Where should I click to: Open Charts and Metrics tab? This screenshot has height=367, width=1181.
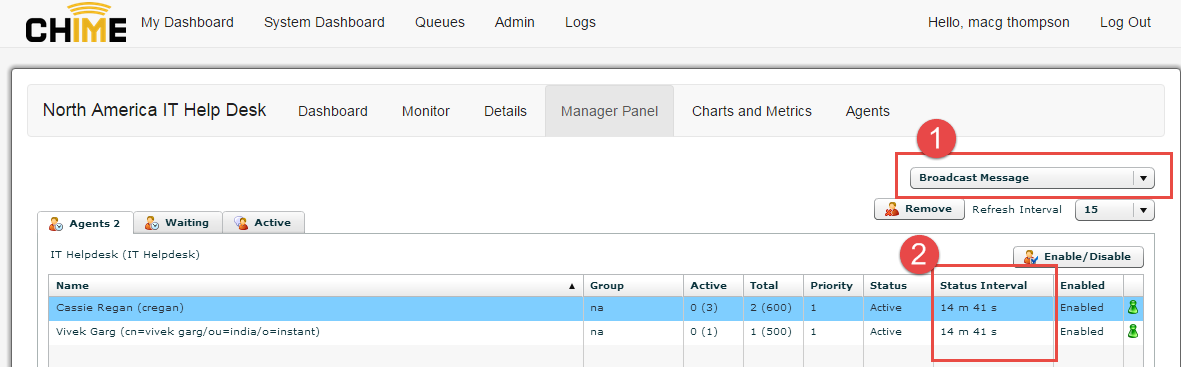(x=752, y=112)
